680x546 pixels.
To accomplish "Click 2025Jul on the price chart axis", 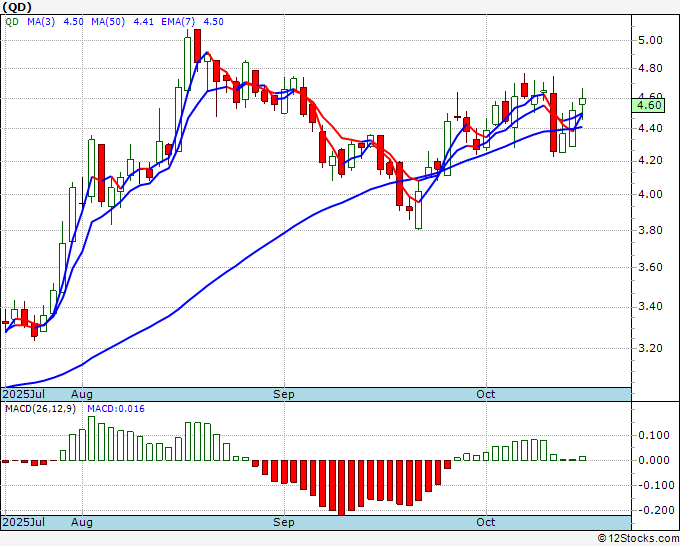I will click(x=24, y=394).
